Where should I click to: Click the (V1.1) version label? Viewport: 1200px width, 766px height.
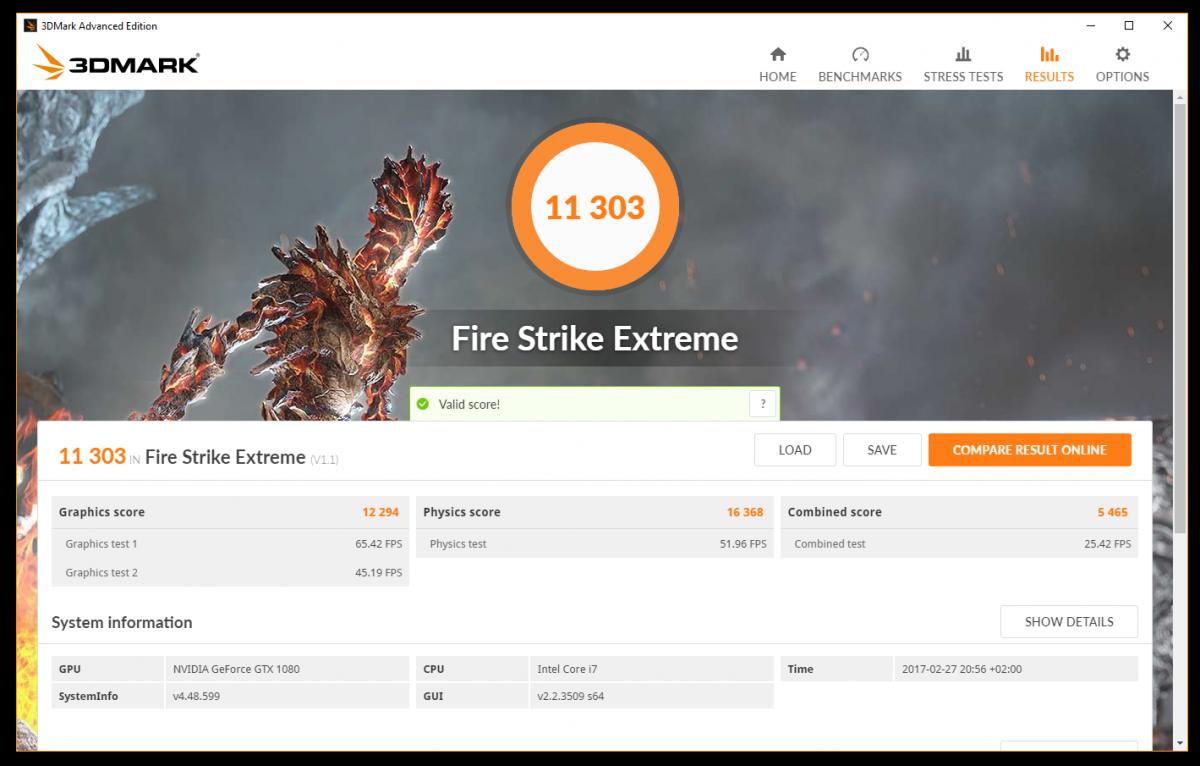pos(324,460)
